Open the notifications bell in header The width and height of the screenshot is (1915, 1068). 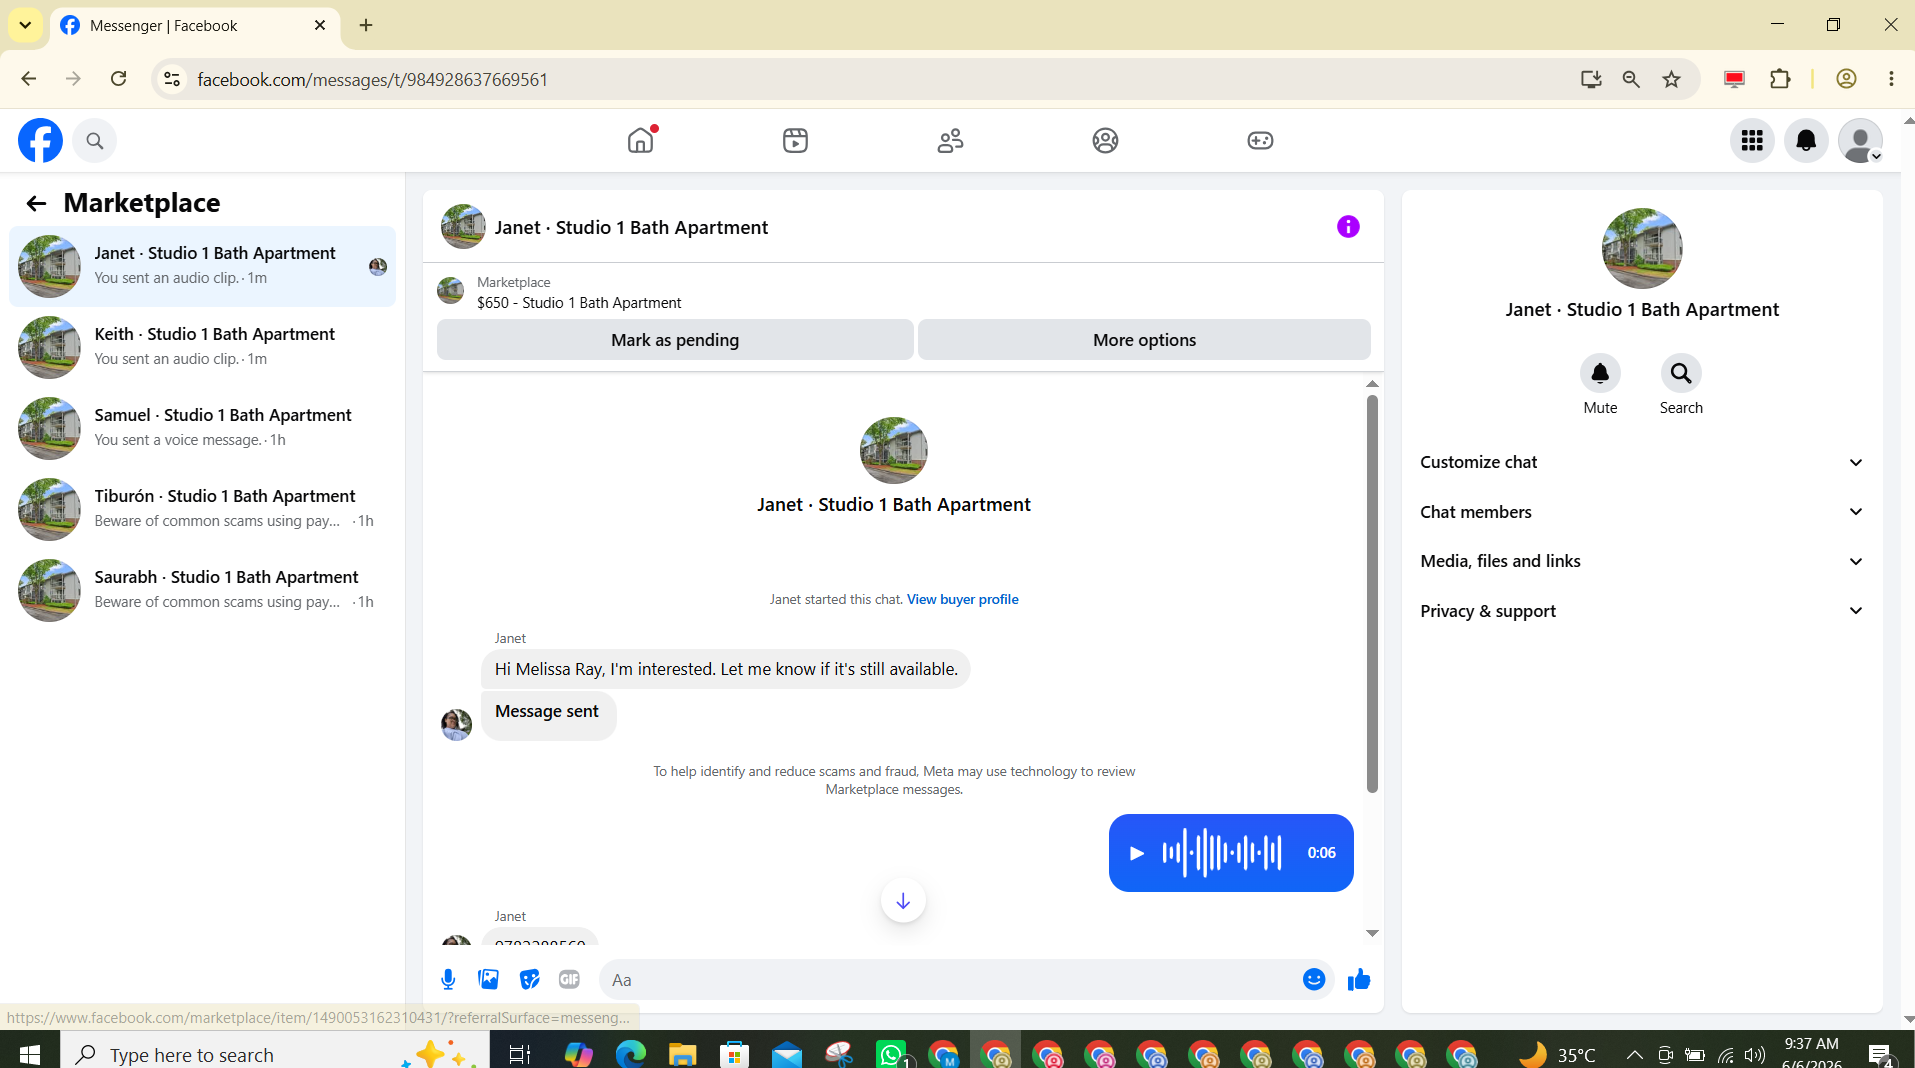point(1806,141)
